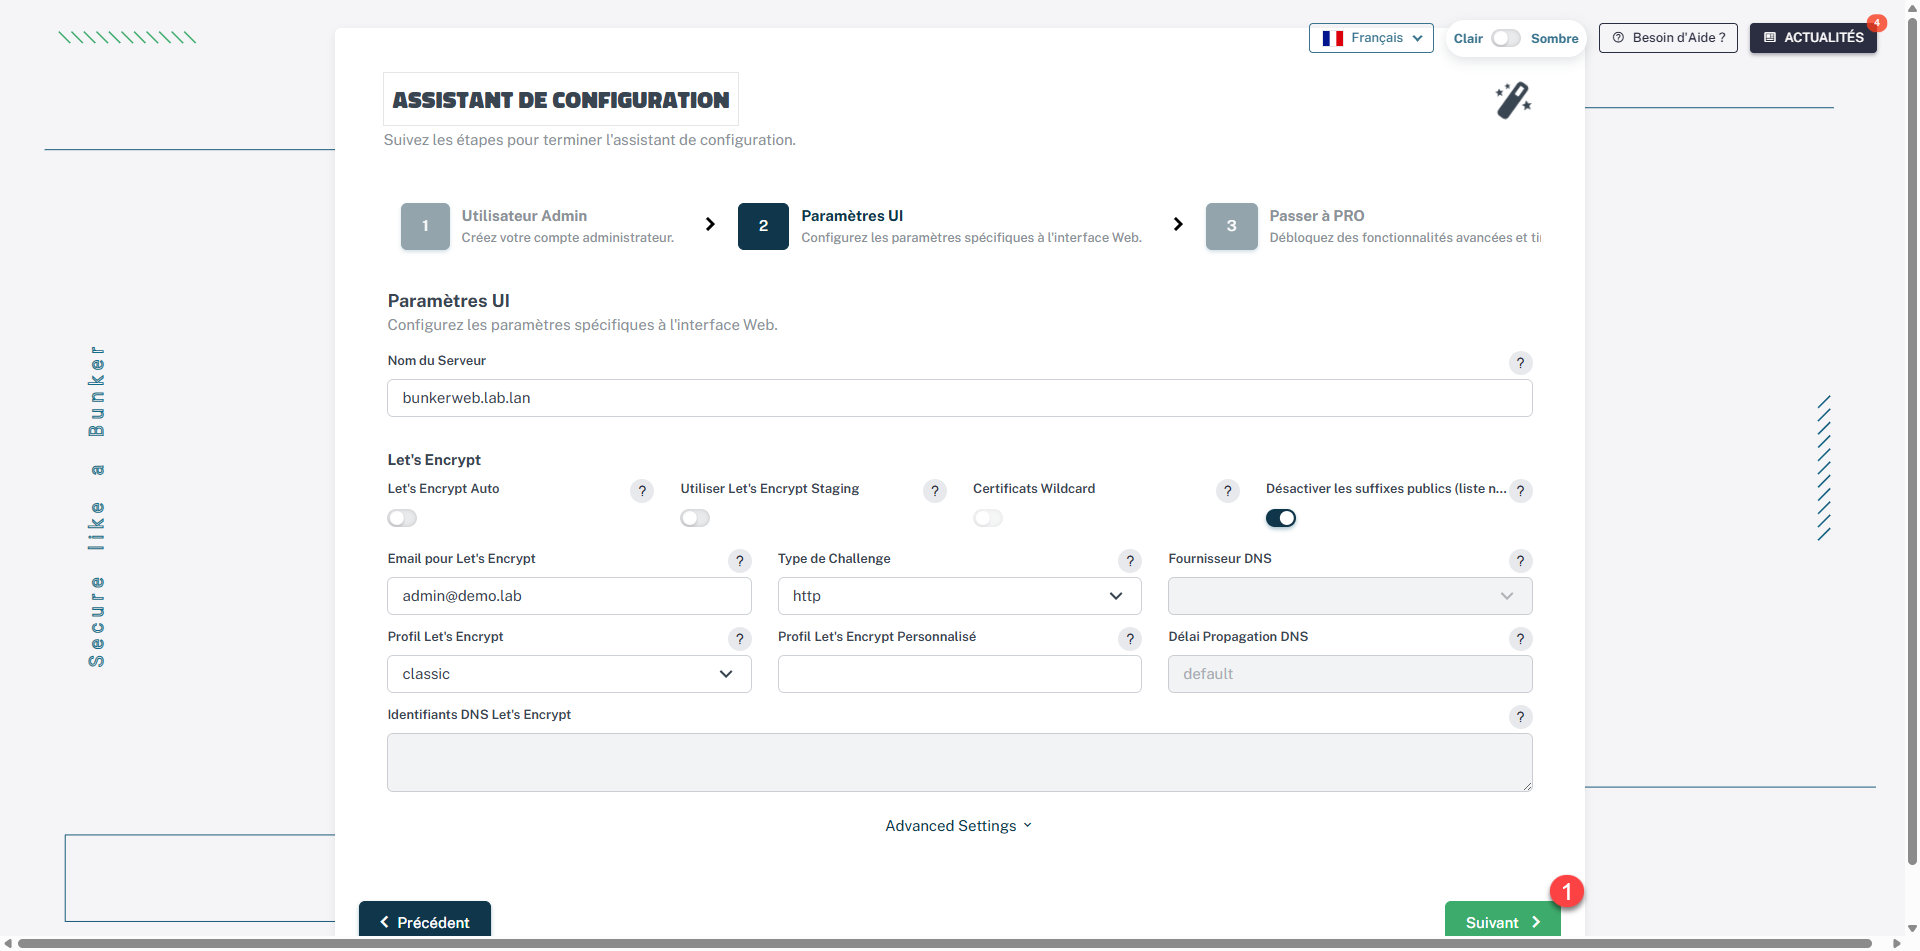Screen dimensions: 1920x951
Task: Open the Type de Challenge dropdown
Action: pyautogui.click(x=959, y=596)
